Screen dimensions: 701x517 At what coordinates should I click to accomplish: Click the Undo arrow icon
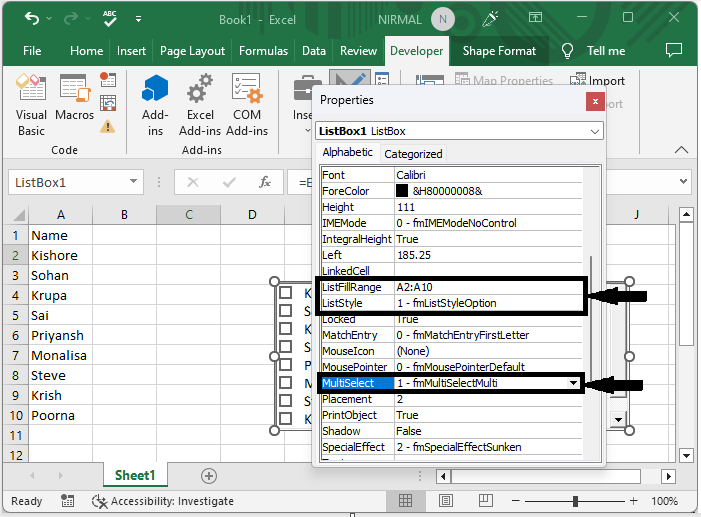pyautogui.click(x=32, y=18)
